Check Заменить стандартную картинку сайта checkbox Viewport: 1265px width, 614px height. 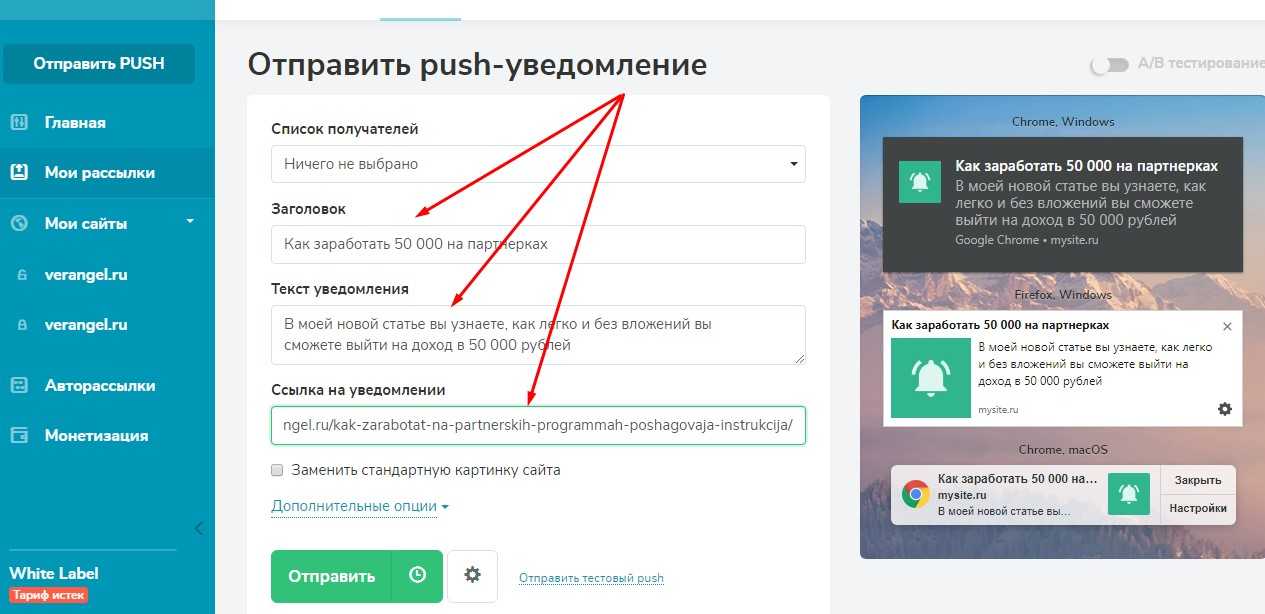click(x=277, y=470)
